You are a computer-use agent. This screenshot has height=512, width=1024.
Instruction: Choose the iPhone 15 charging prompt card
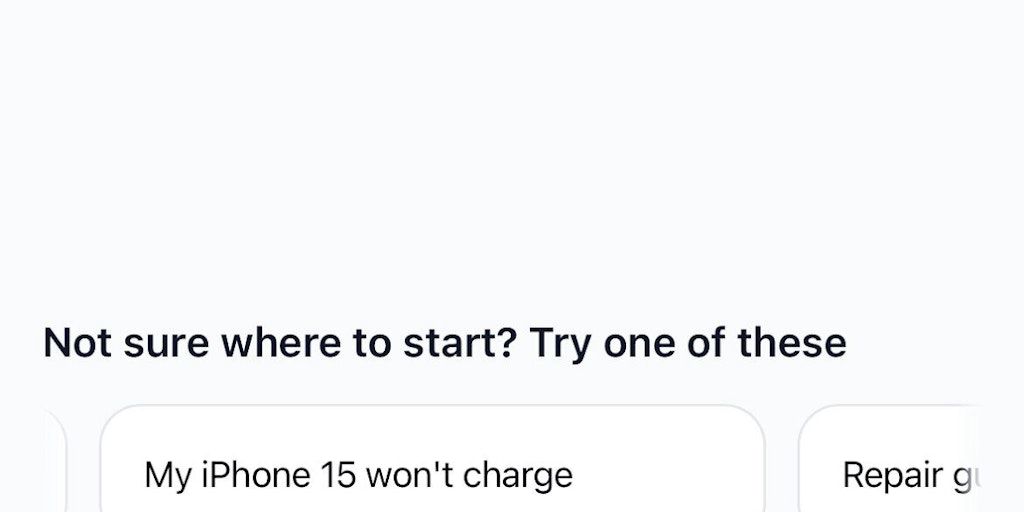(432, 460)
